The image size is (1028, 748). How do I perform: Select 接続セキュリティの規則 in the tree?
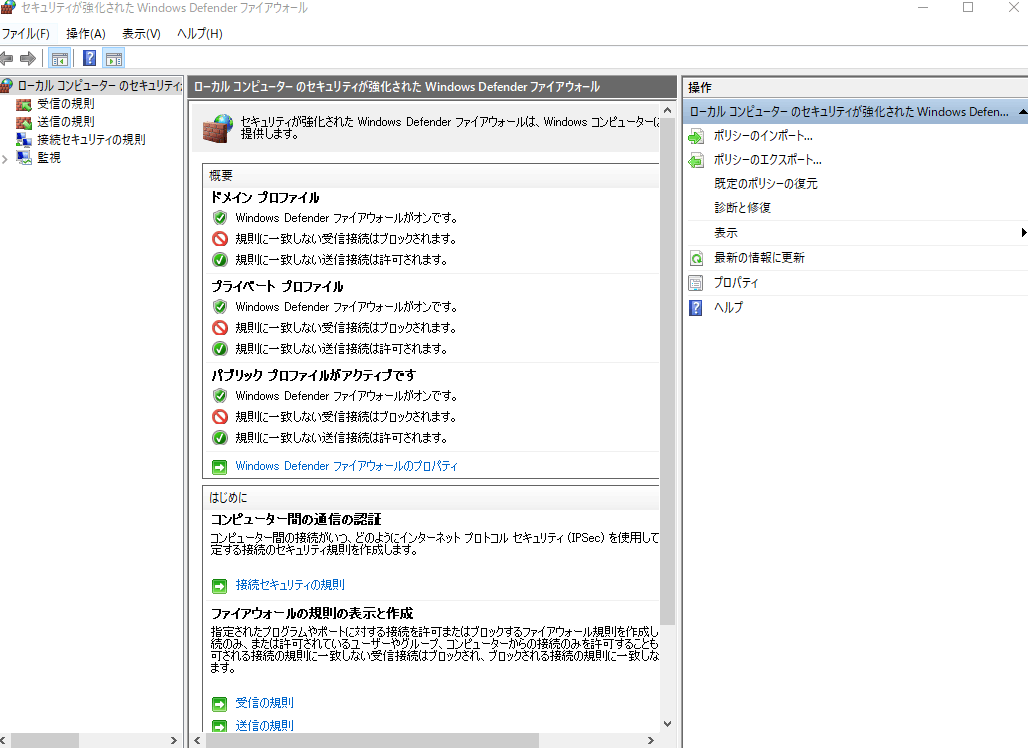coord(91,140)
